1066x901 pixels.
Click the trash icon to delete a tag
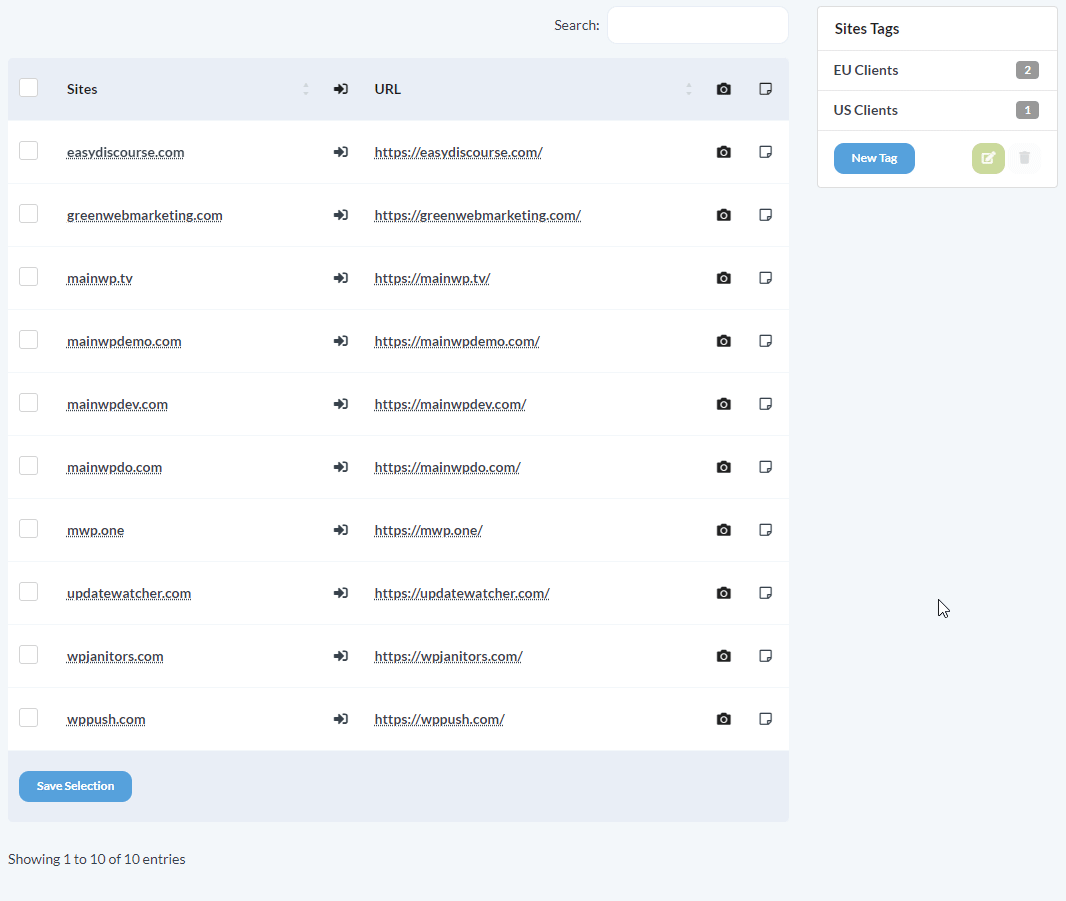[x=1025, y=158]
